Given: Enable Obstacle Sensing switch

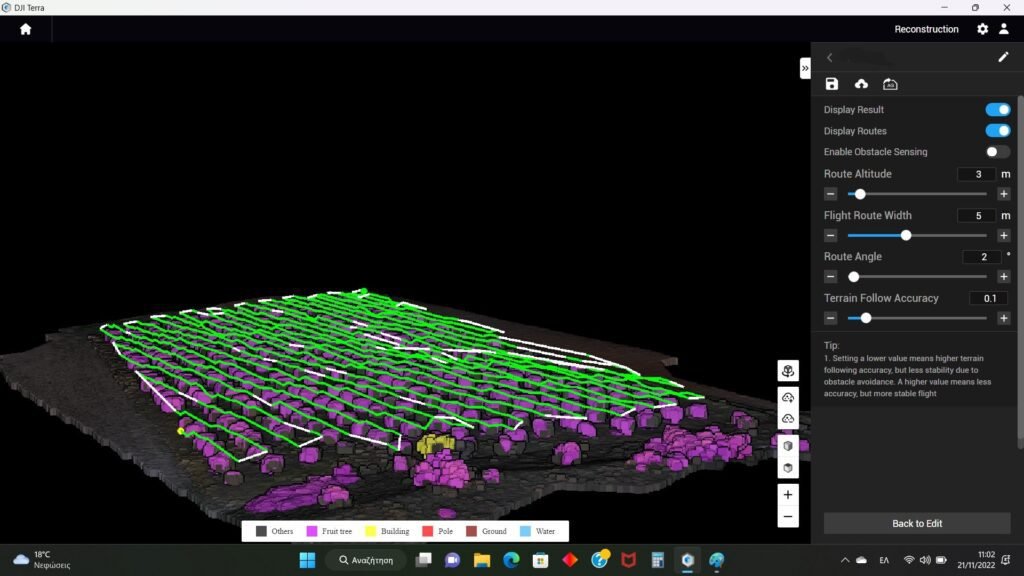Looking at the screenshot, I should tap(997, 152).
